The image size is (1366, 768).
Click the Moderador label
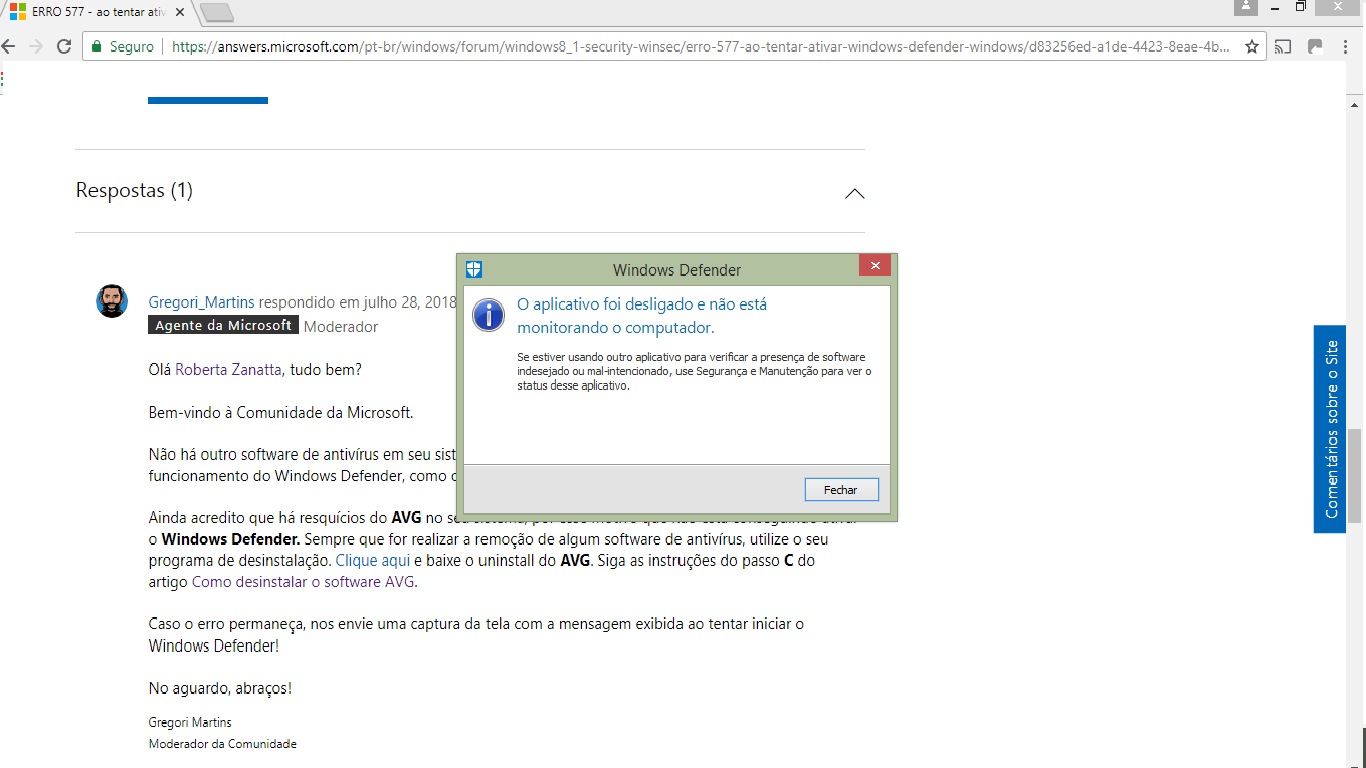click(x=341, y=327)
